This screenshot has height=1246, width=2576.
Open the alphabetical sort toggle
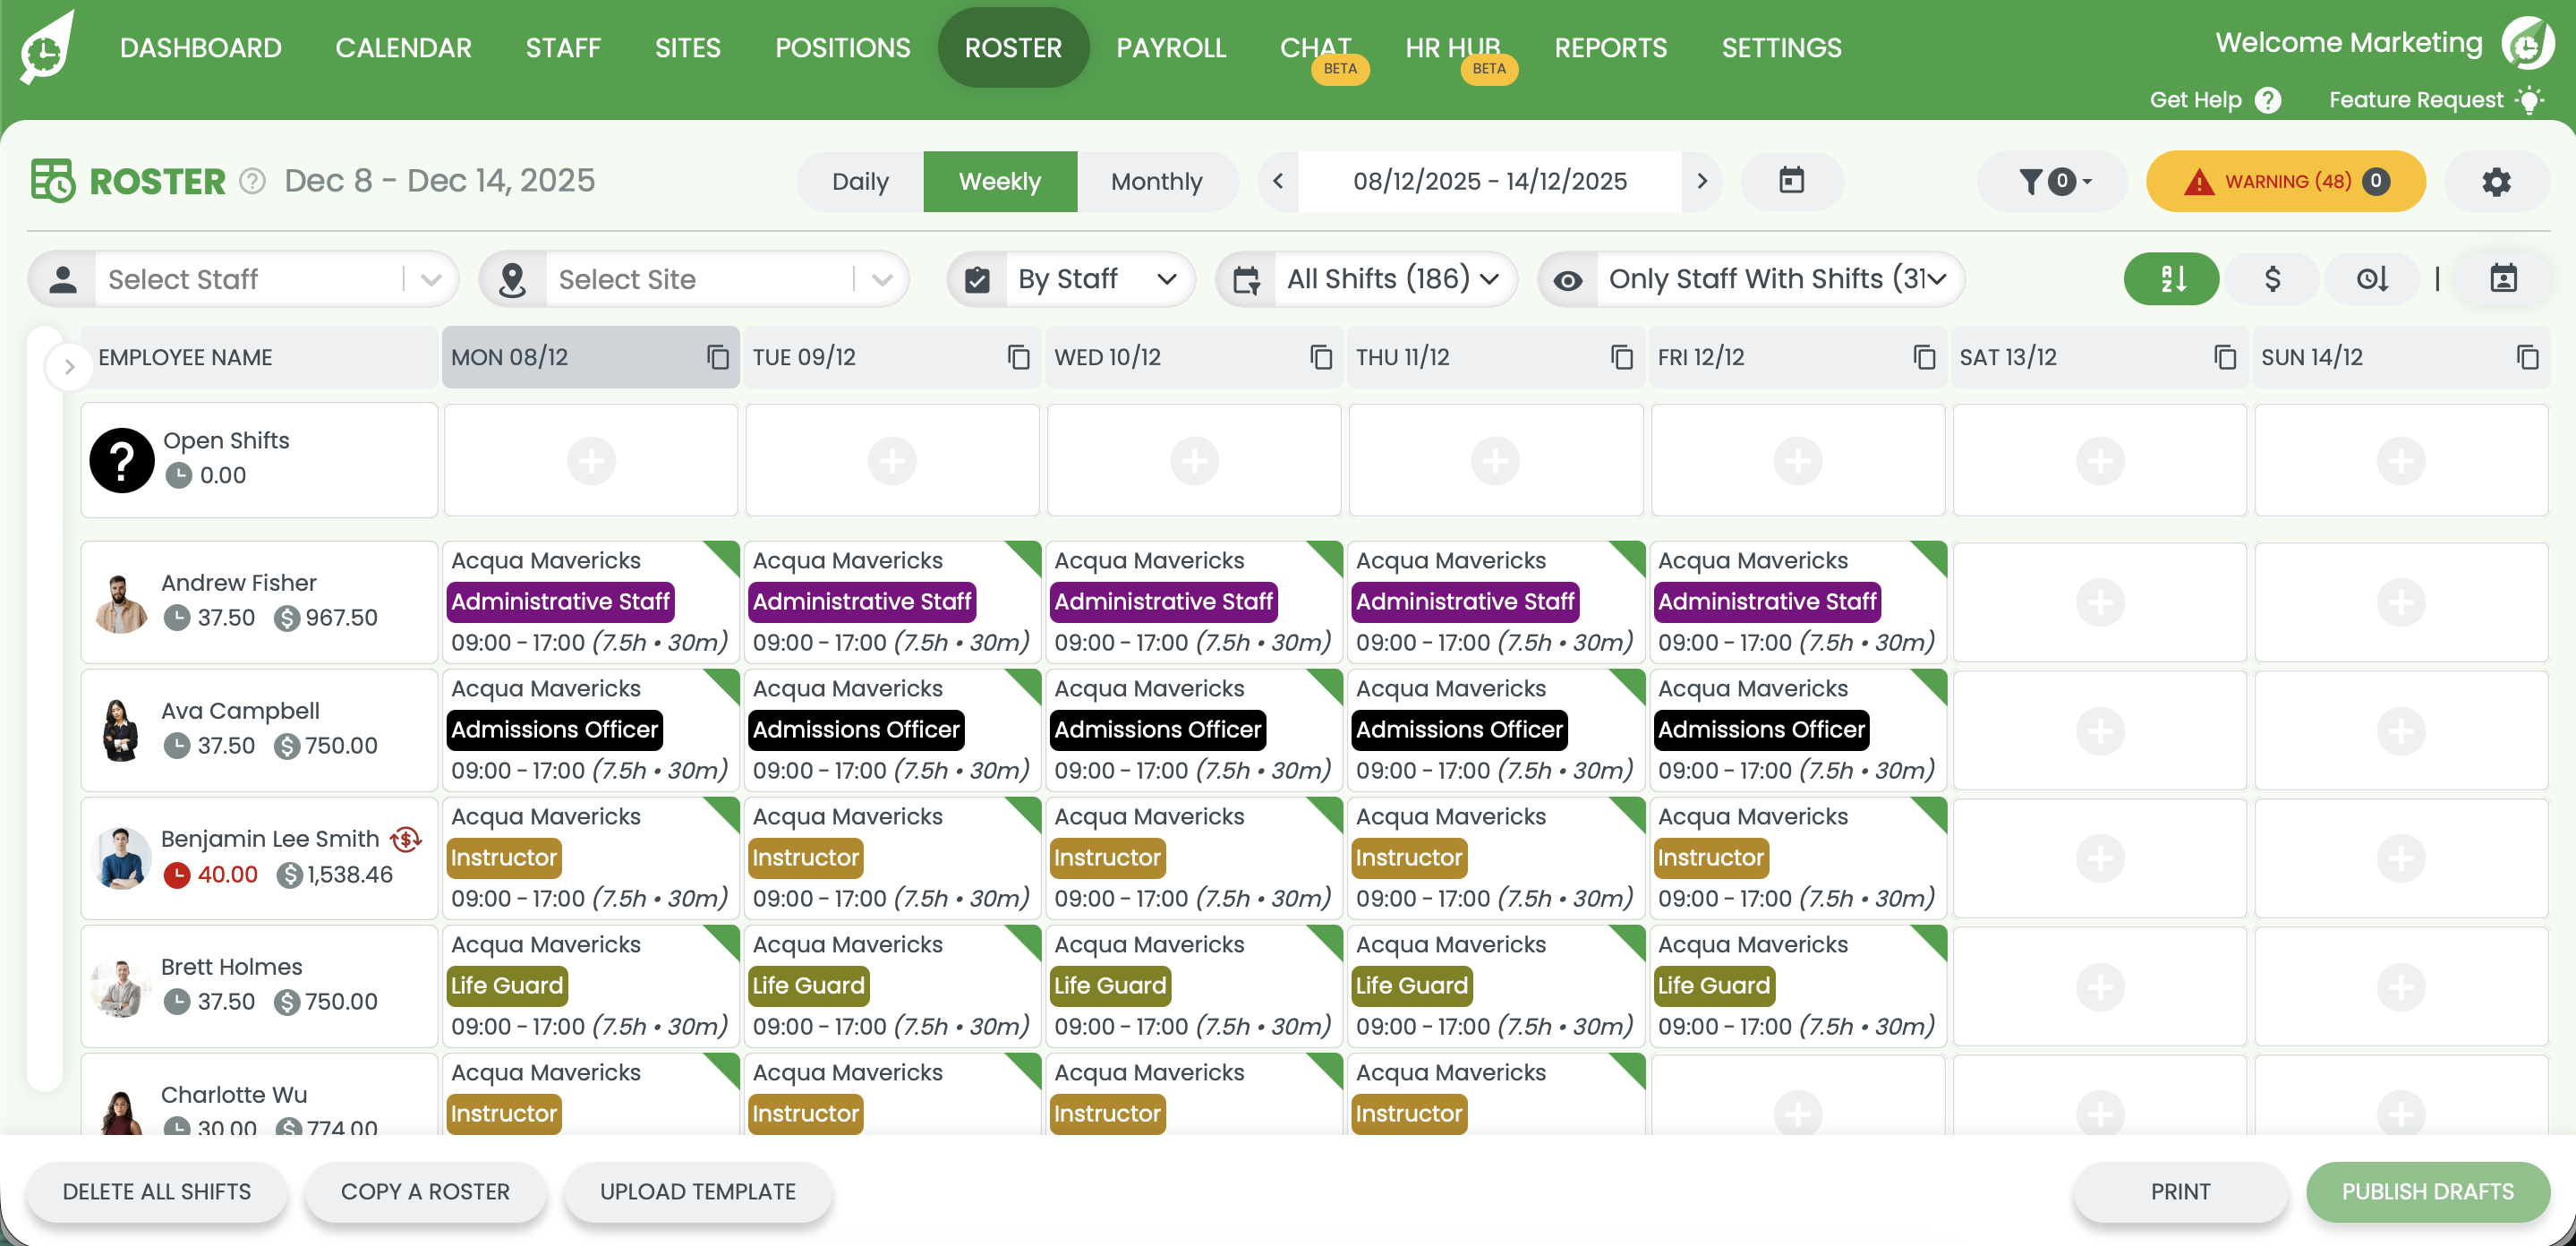pos(2170,279)
